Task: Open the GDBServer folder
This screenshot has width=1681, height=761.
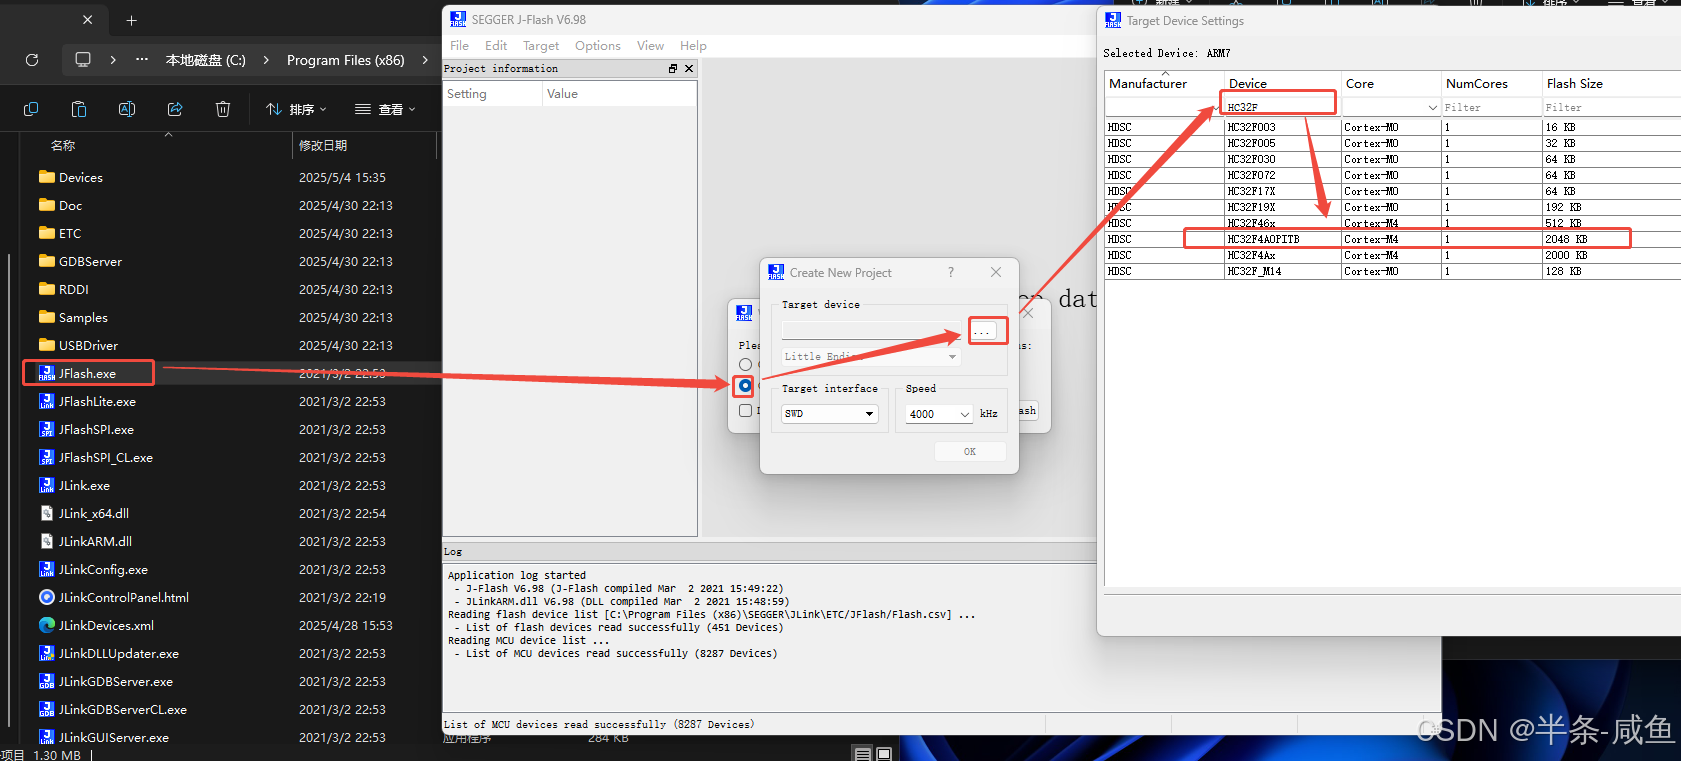Action: [x=81, y=261]
